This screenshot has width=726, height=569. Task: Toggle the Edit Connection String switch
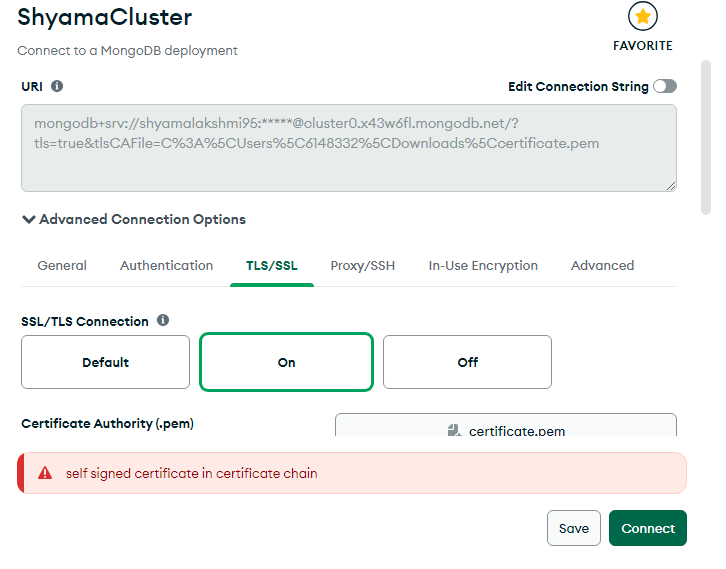click(664, 87)
